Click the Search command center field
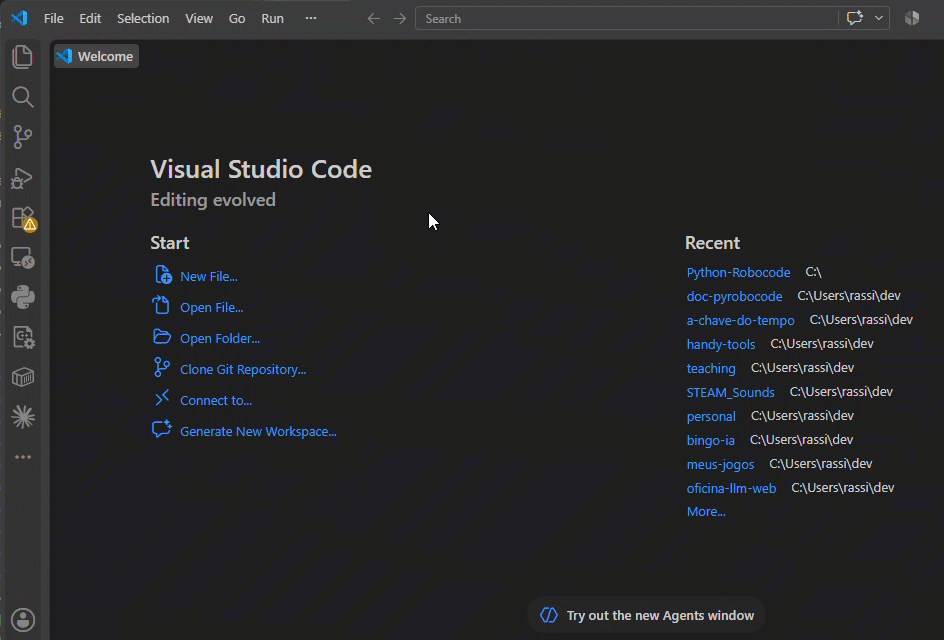The height and width of the screenshot is (640, 944). [626, 19]
